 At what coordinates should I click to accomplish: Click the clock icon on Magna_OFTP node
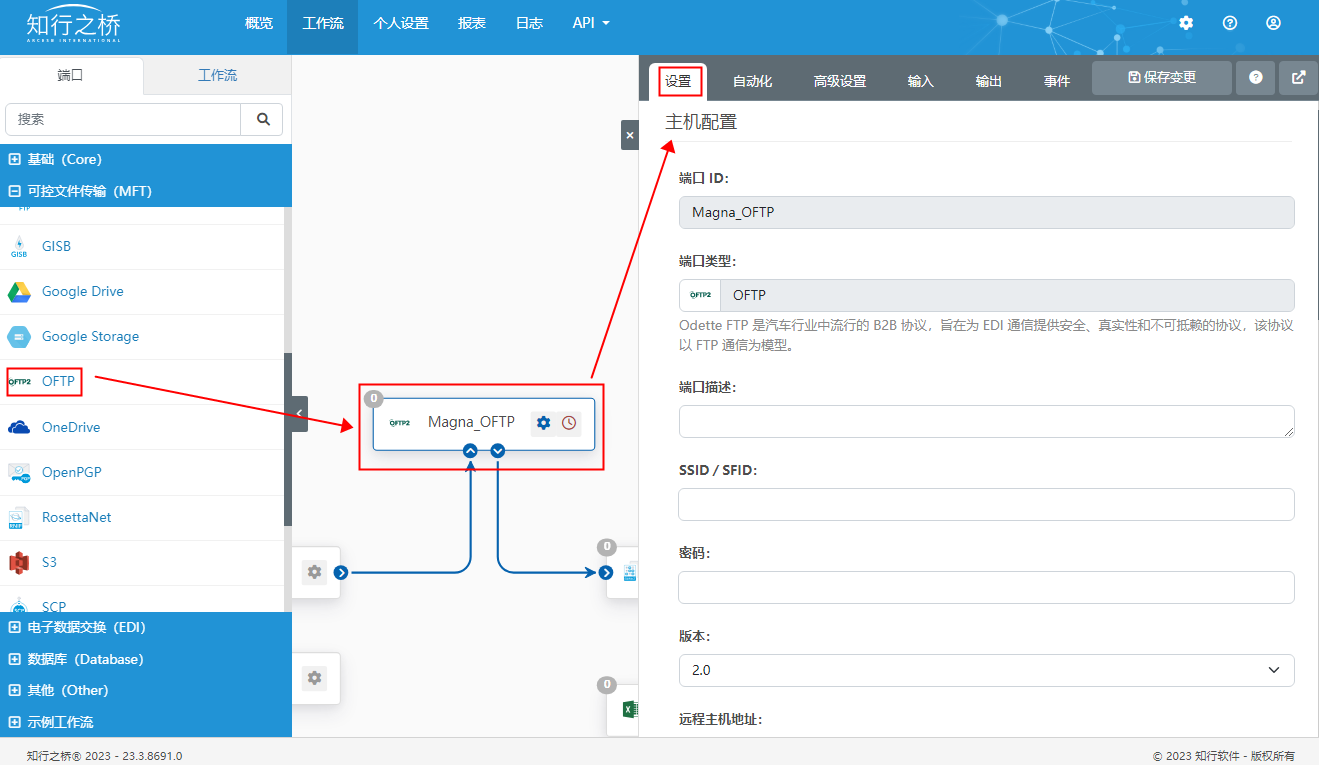pos(569,423)
